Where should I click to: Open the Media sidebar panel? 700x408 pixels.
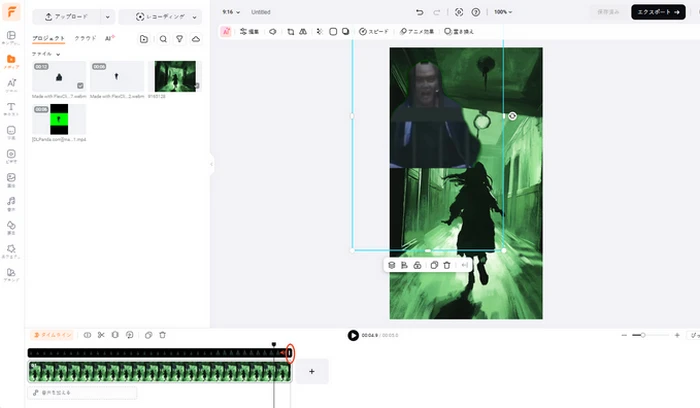click(11, 61)
